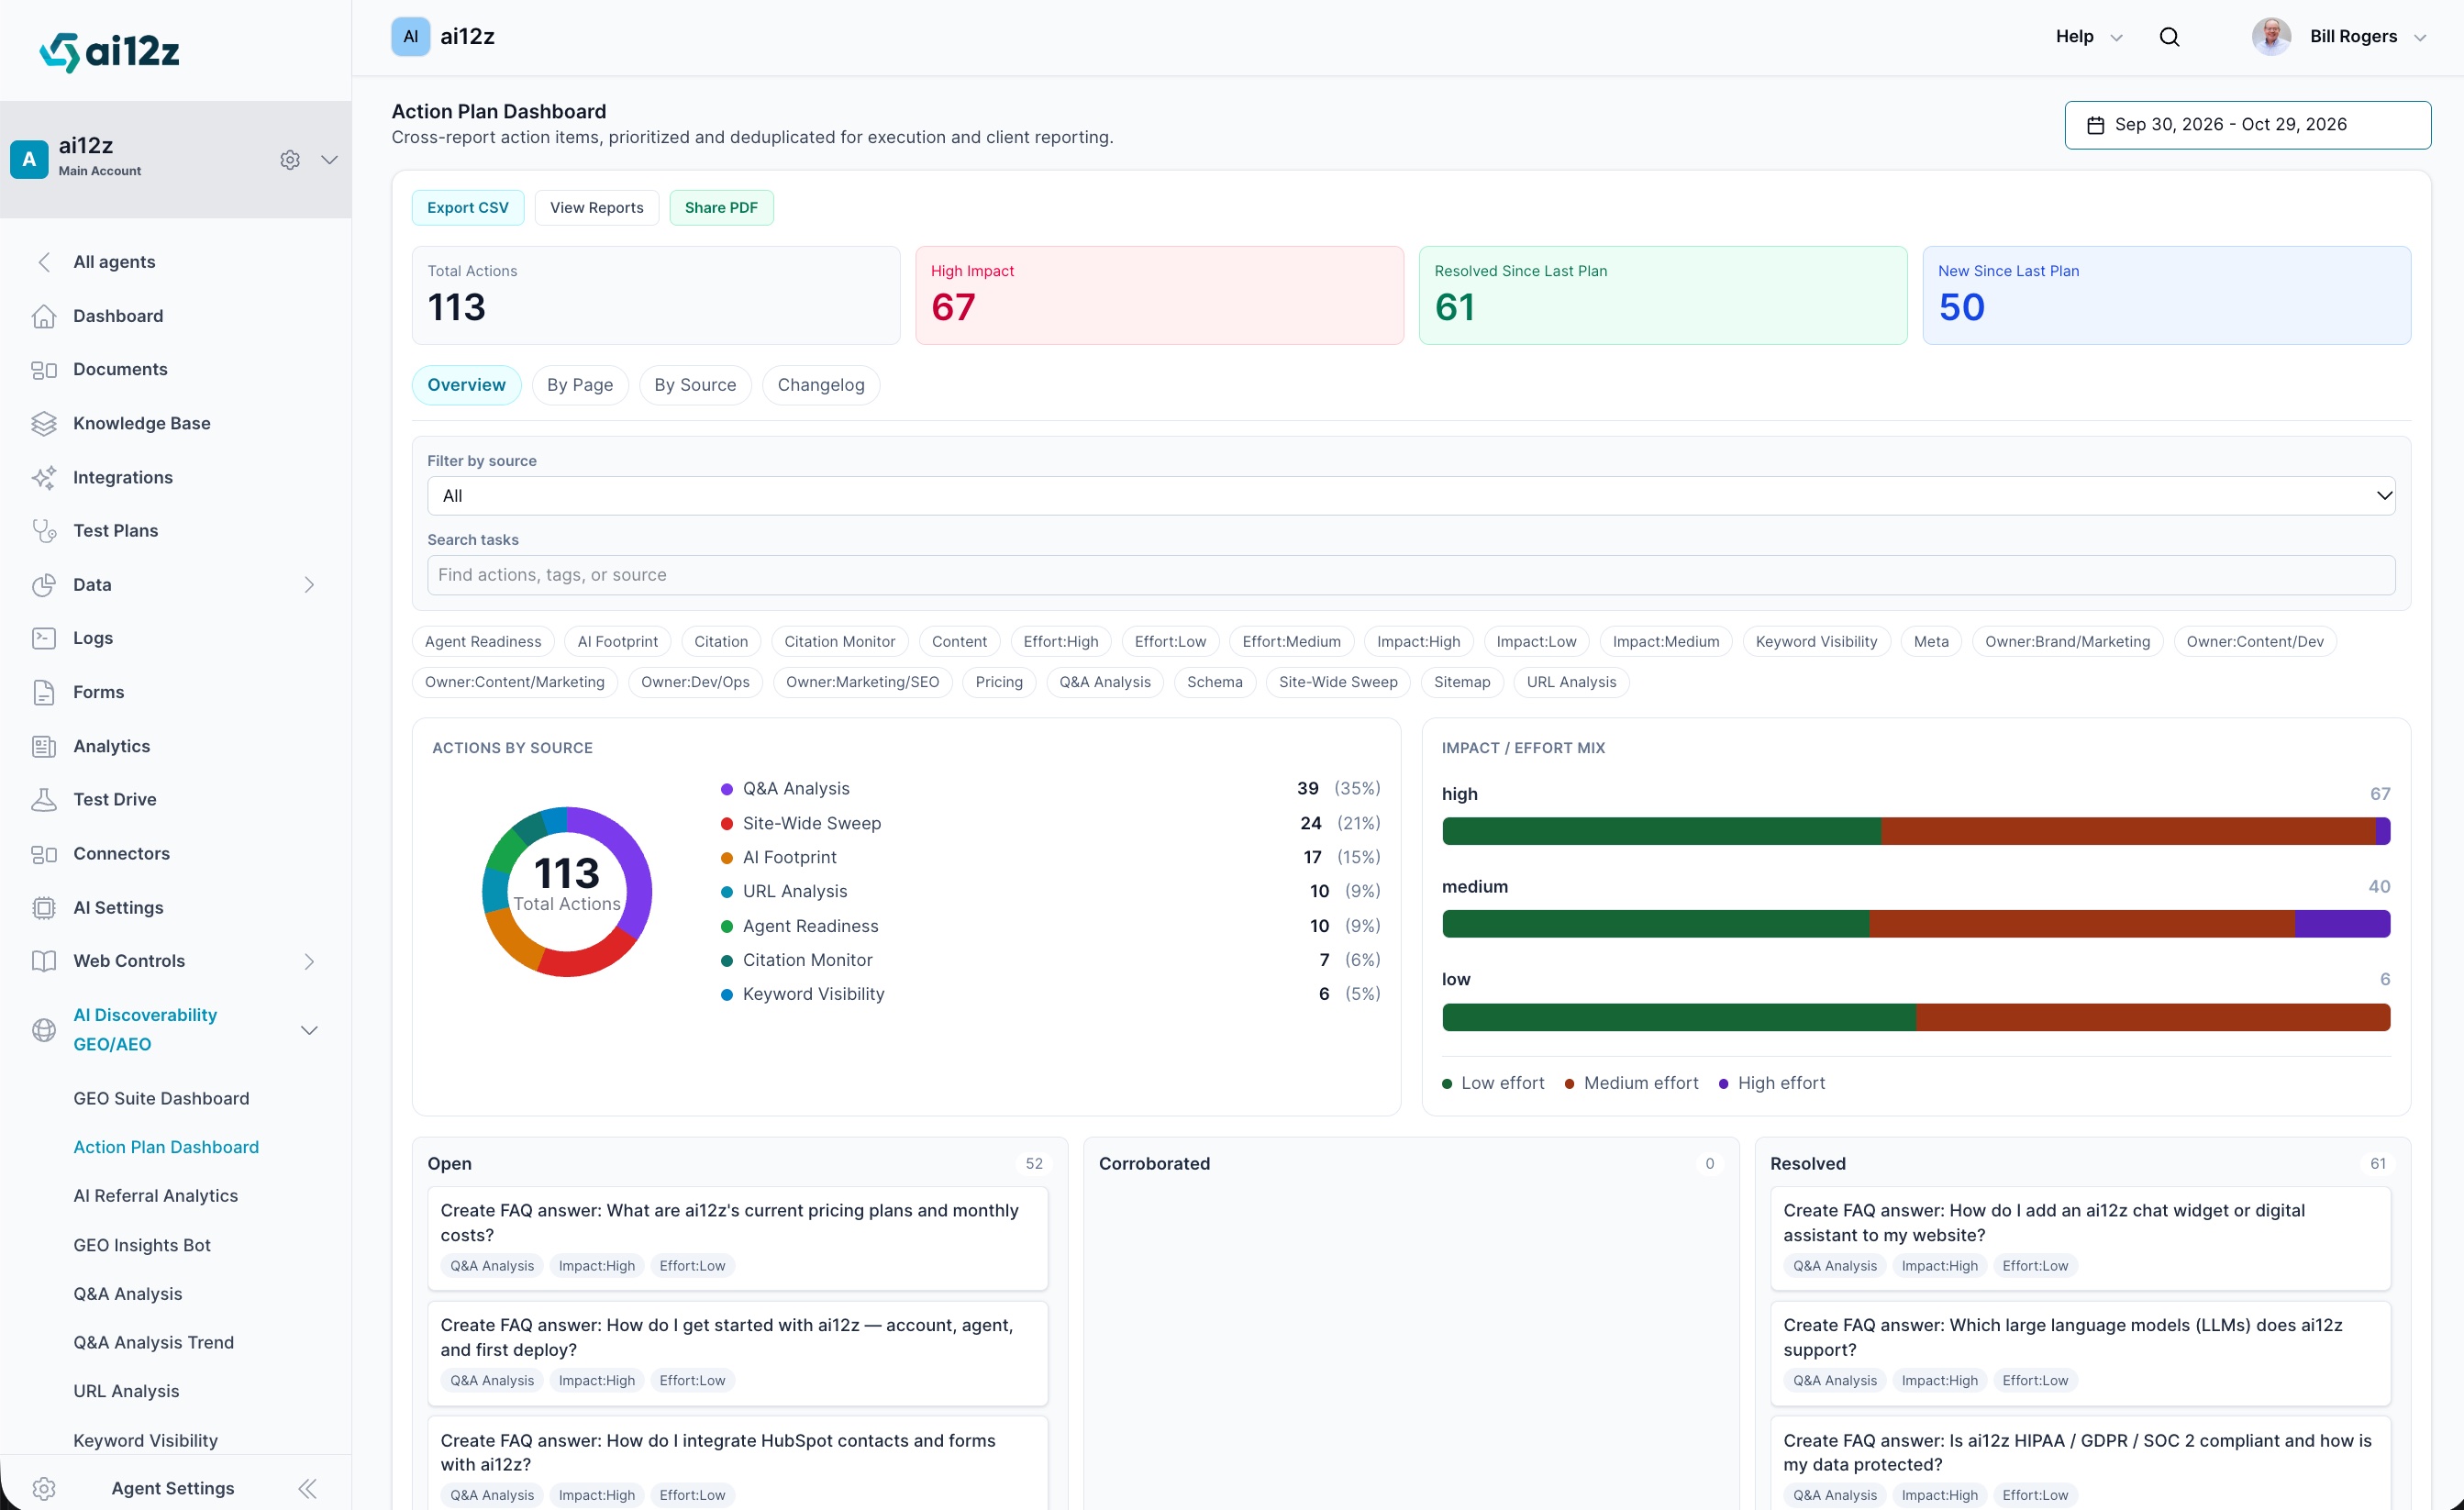Switch to the By Page tab
This screenshot has height=1510, width=2464.
580,385
